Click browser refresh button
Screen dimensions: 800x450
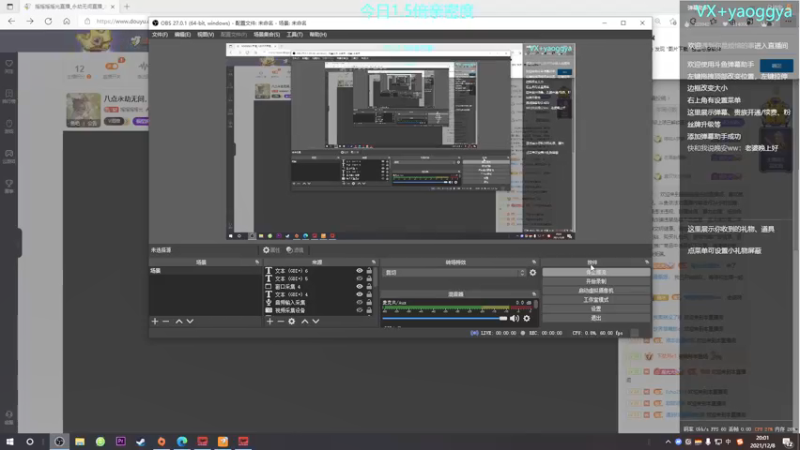click(48, 21)
